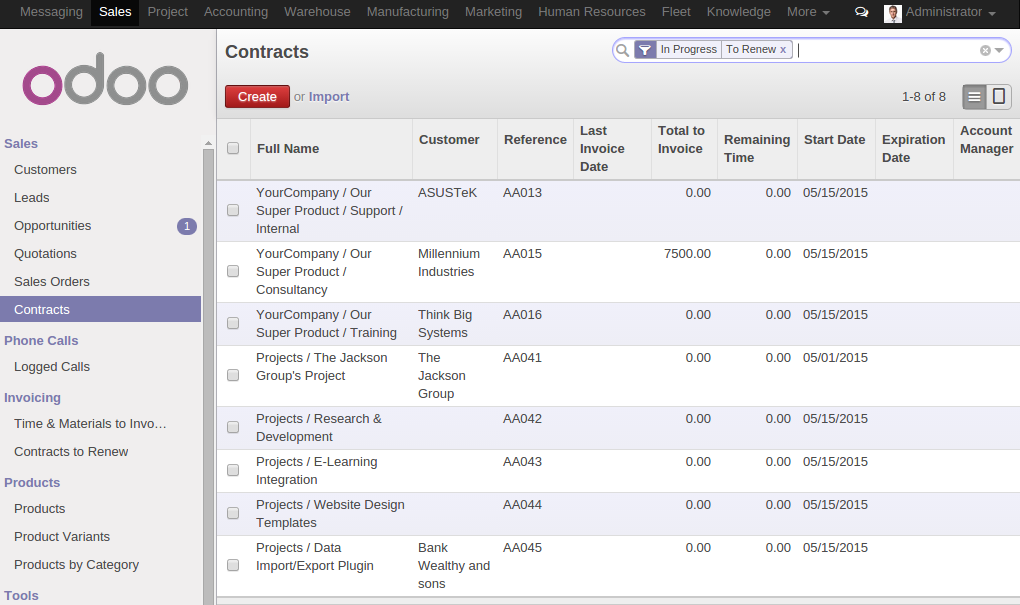Check the AA016 contract row checkbox
This screenshot has width=1020, height=605.
pyautogui.click(x=233, y=323)
